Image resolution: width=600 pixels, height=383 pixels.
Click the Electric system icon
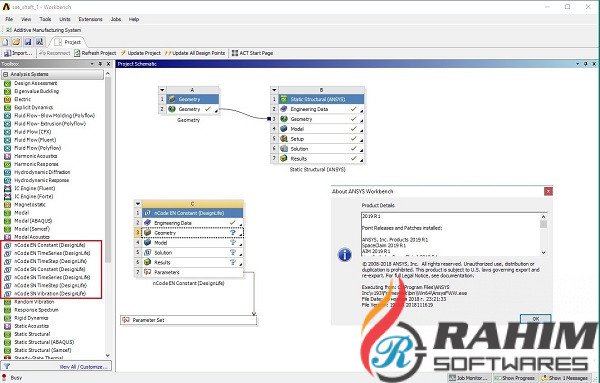tap(7, 99)
